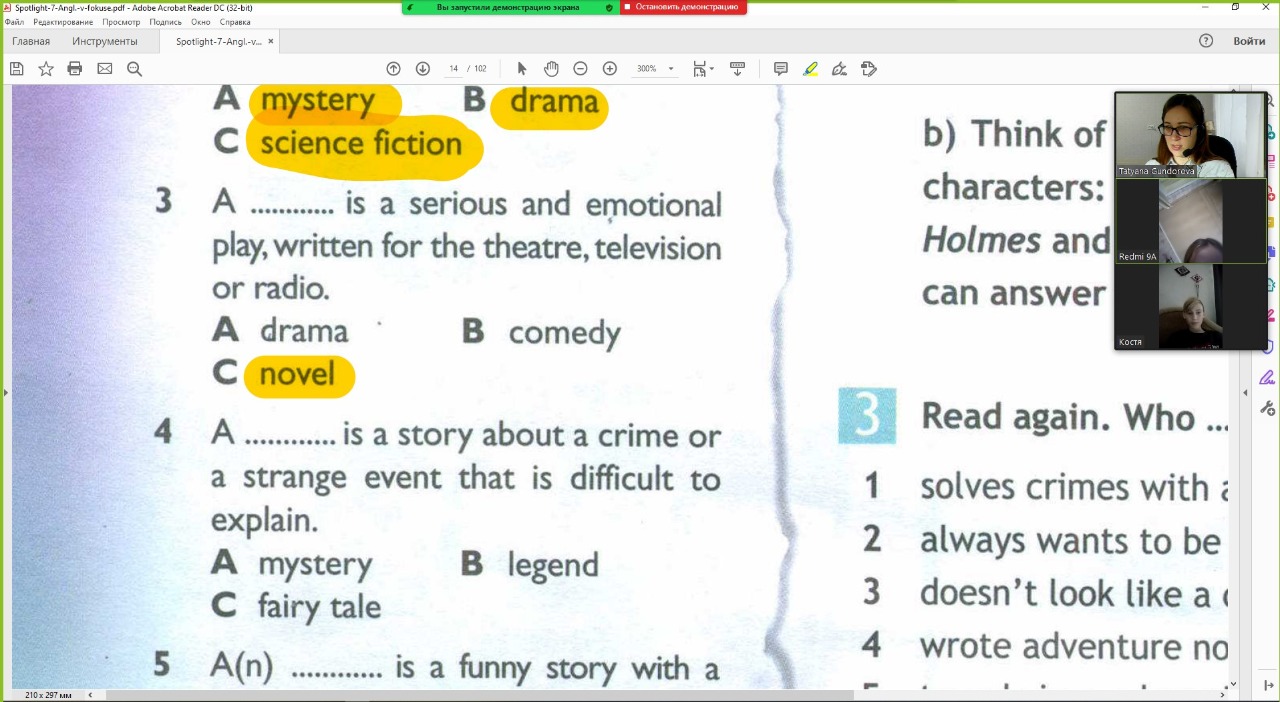Go to the next page arrow

[x=423, y=69]
